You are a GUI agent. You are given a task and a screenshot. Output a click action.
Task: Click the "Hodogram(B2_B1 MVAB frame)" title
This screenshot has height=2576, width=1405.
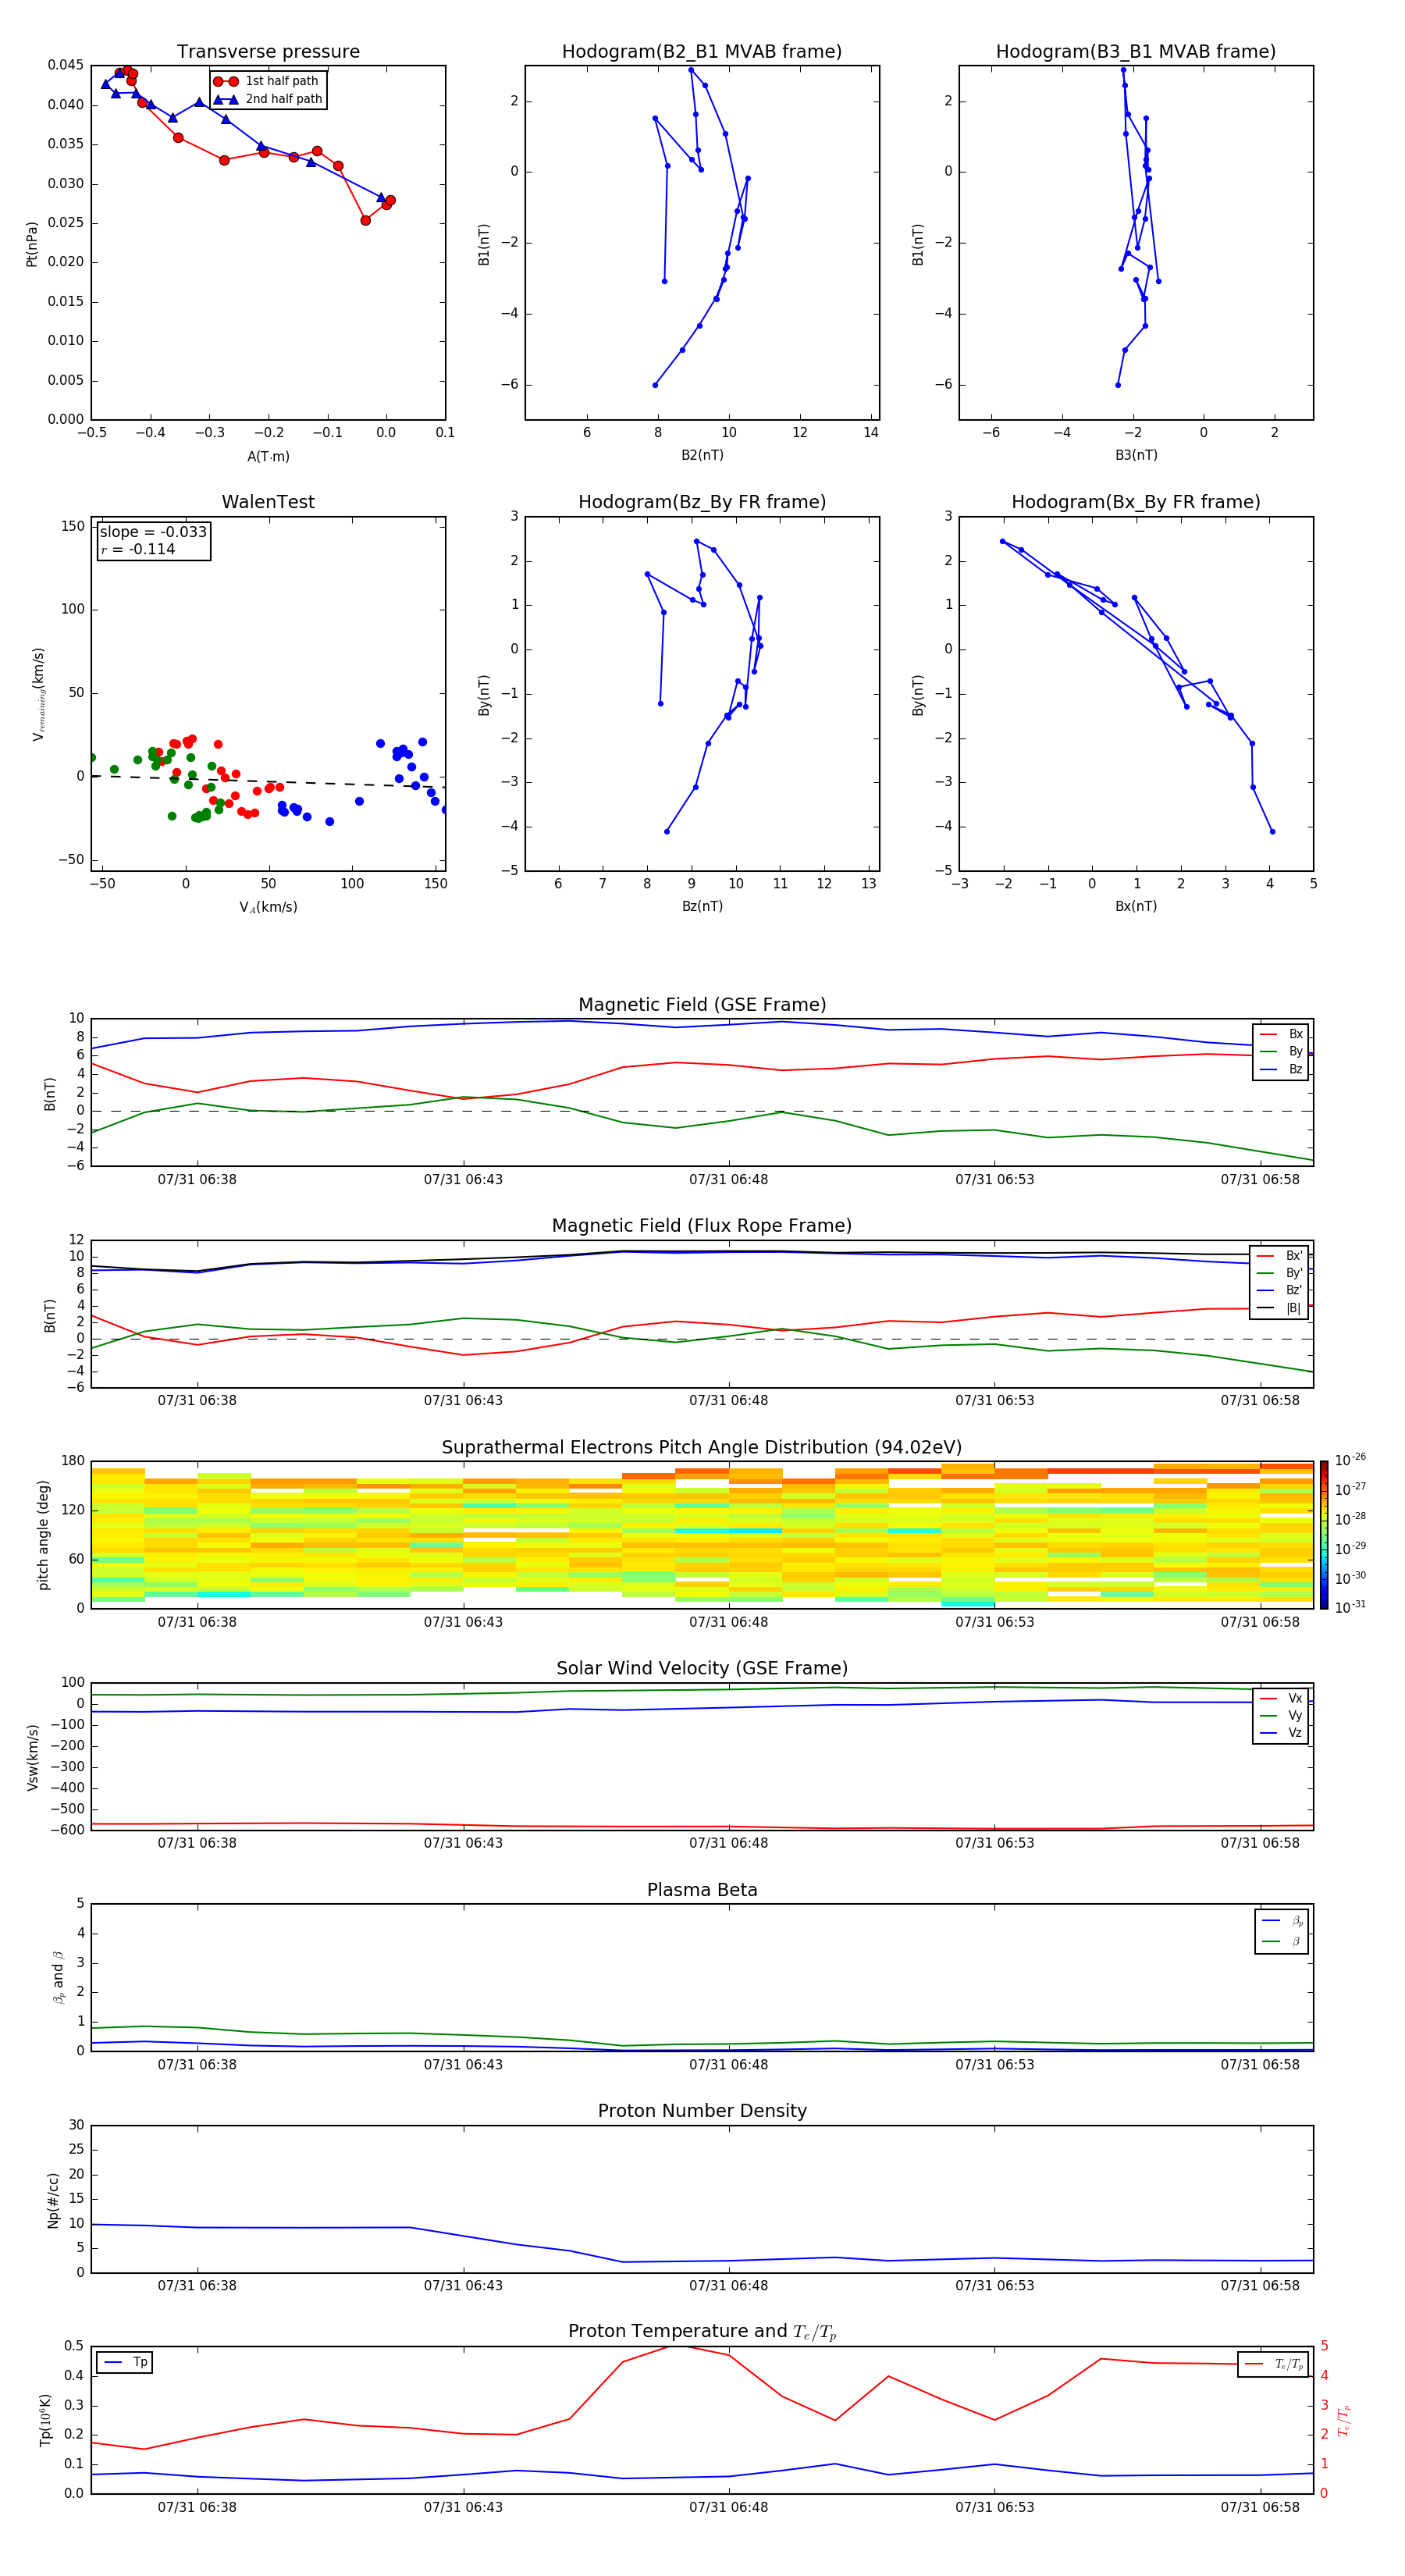pos(702,52)
